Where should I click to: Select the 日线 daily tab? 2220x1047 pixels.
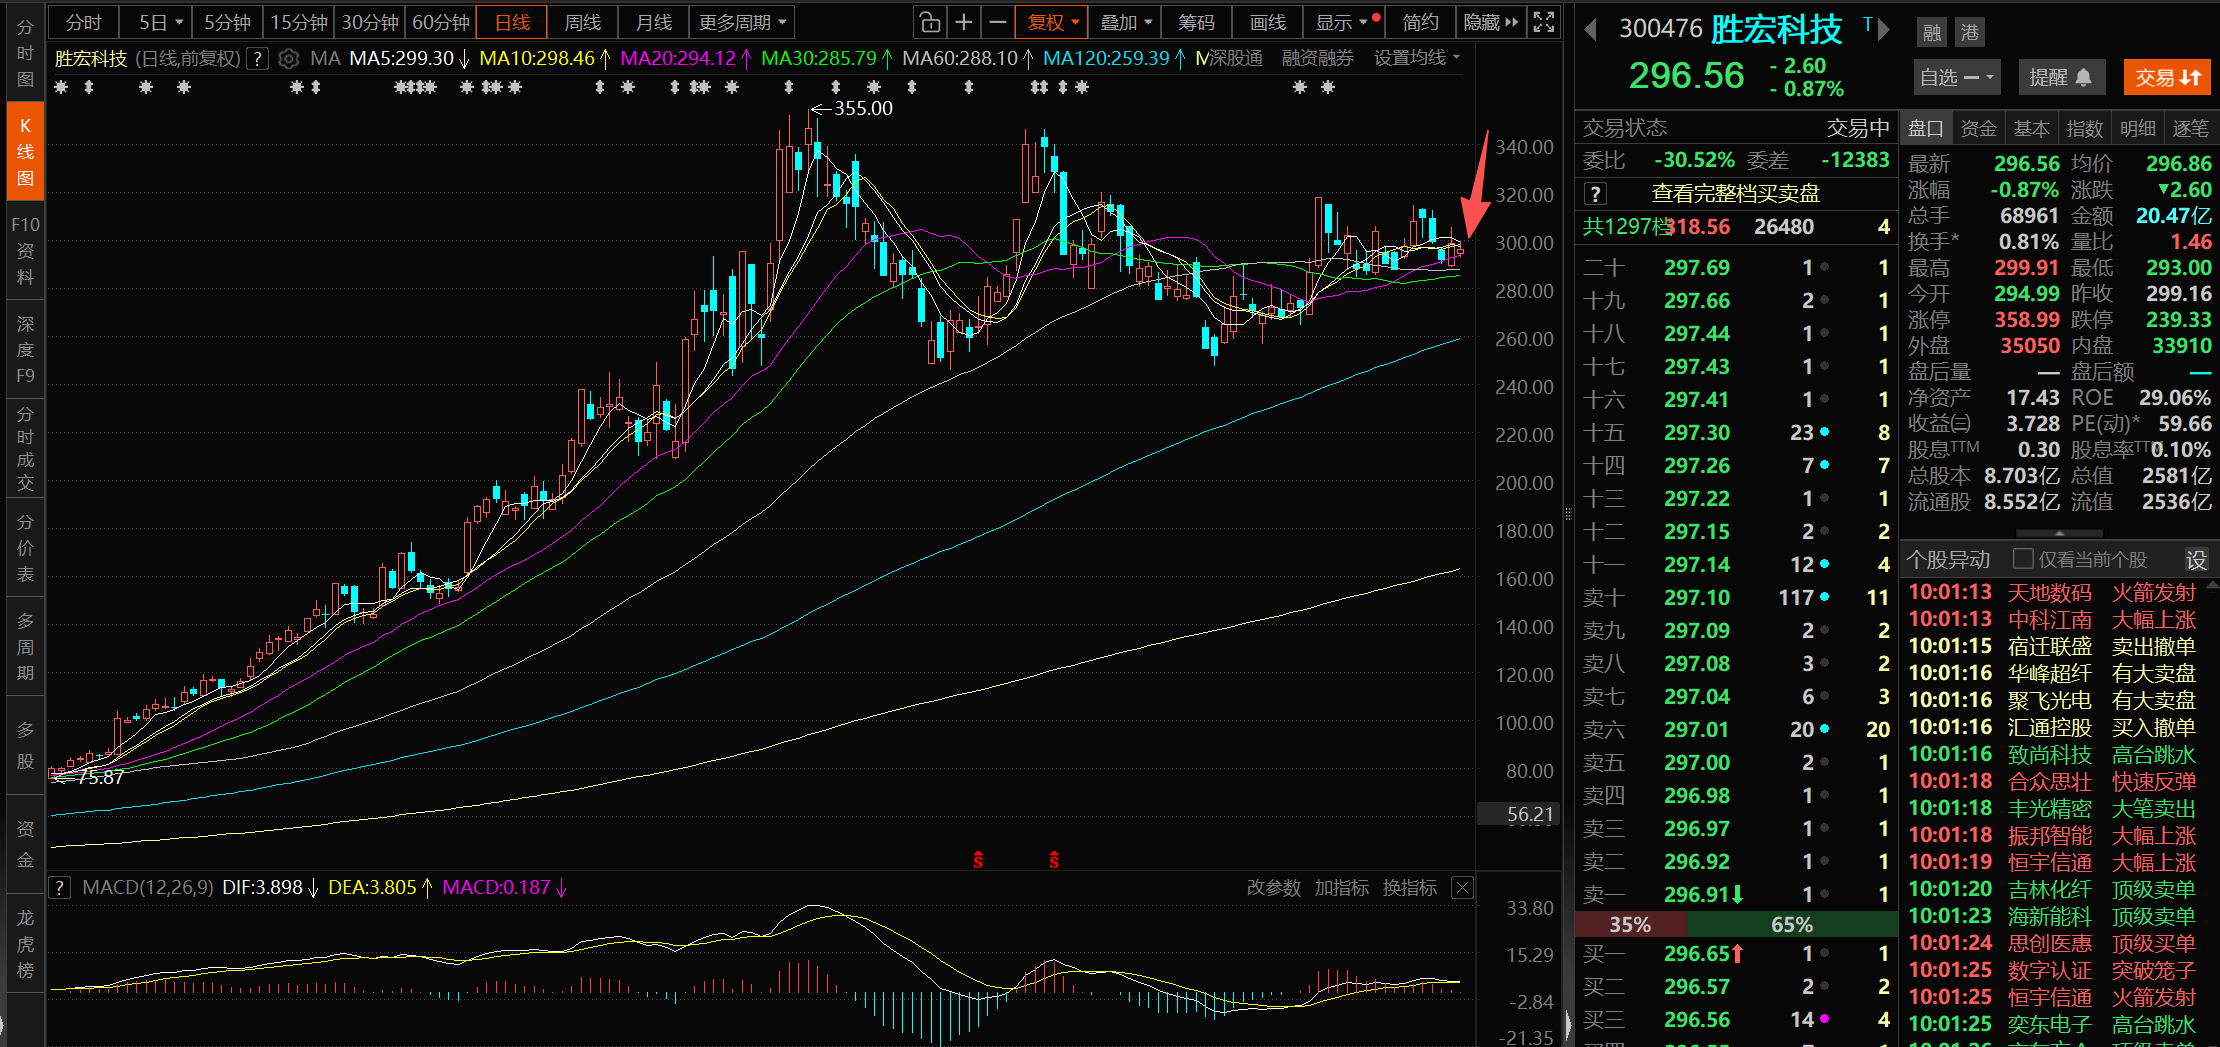click(512, 22)
